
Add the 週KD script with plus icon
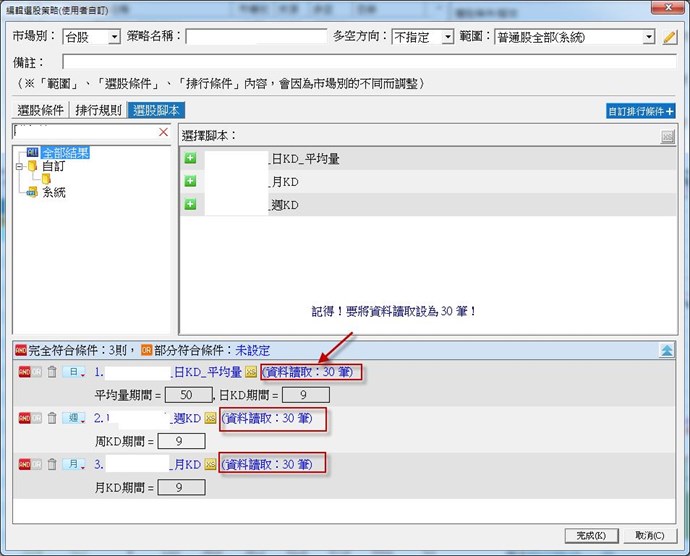pyautogui.click(x=190, y=205)
